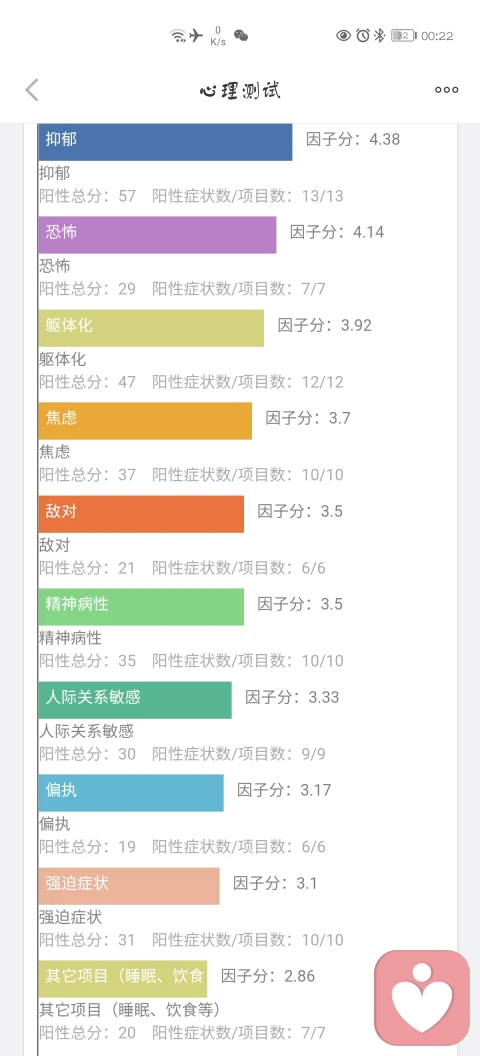Tap the 心理测试 page title
The height and width of the screenshot is (1056, 480).
coord(240,90)
